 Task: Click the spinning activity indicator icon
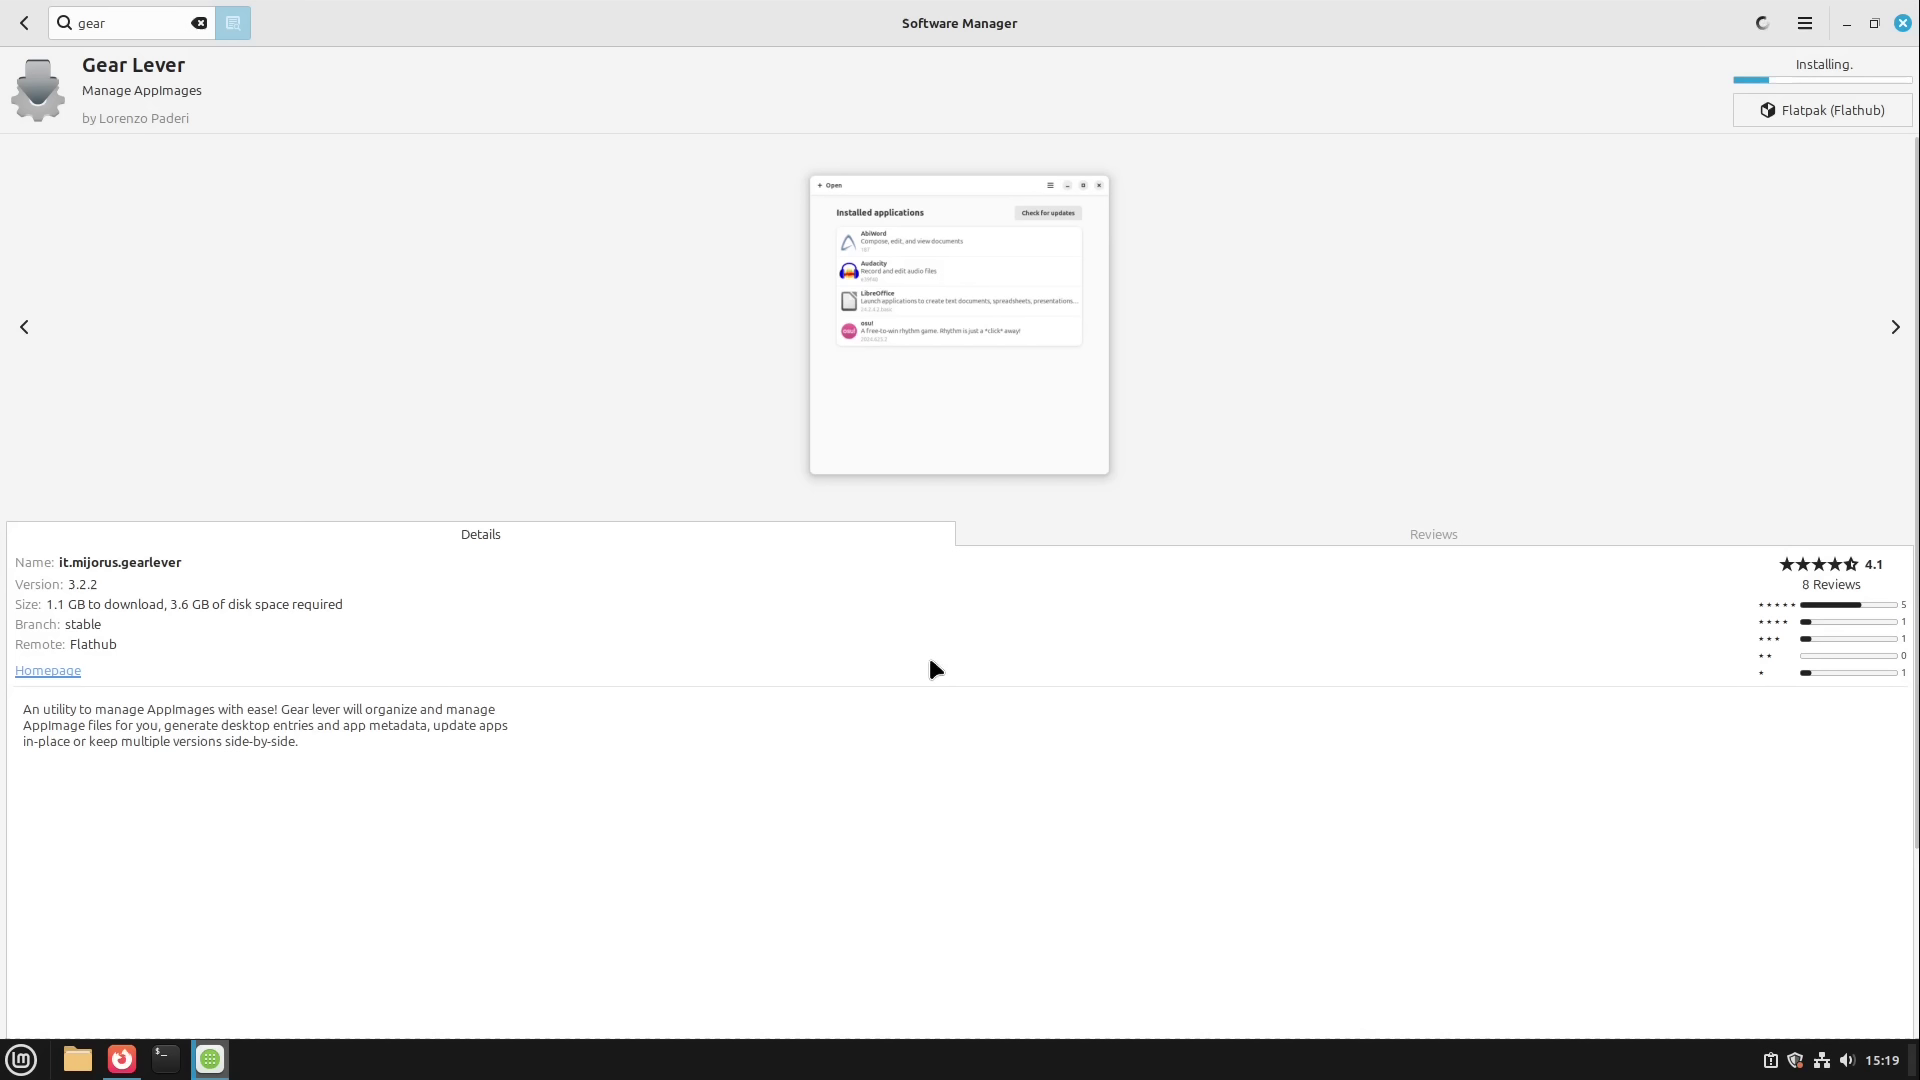coord(1762,23)
